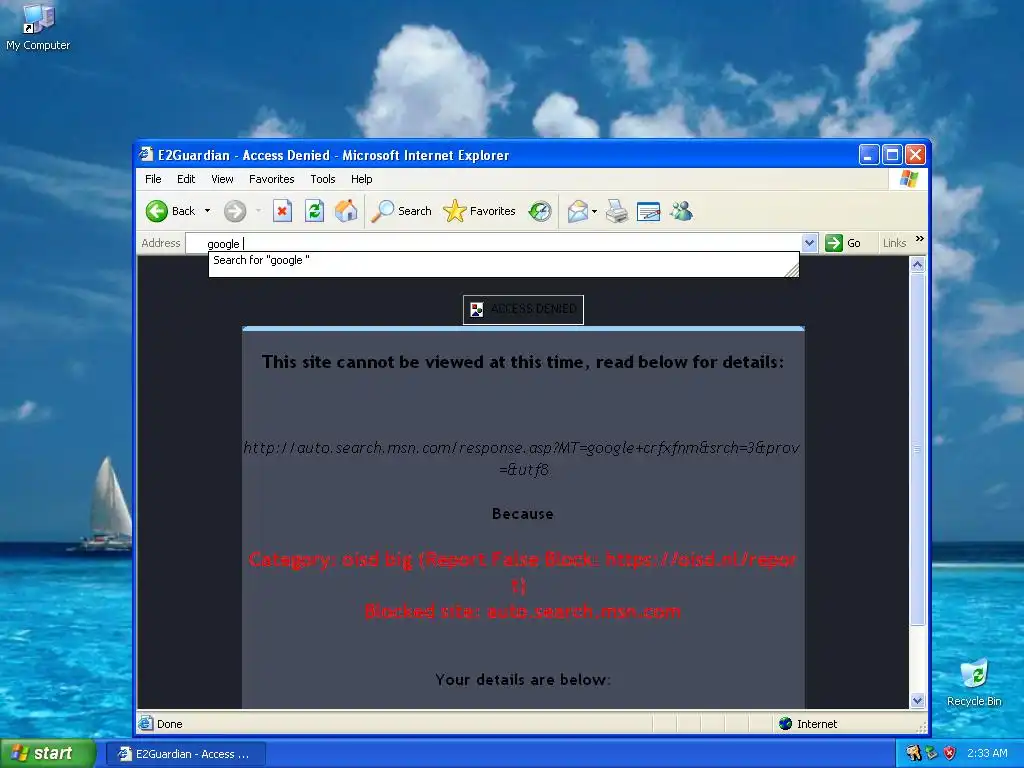Viewport: 1024px width, 768px height.
Task: Click in the Address bar text field
Action: 496,243
